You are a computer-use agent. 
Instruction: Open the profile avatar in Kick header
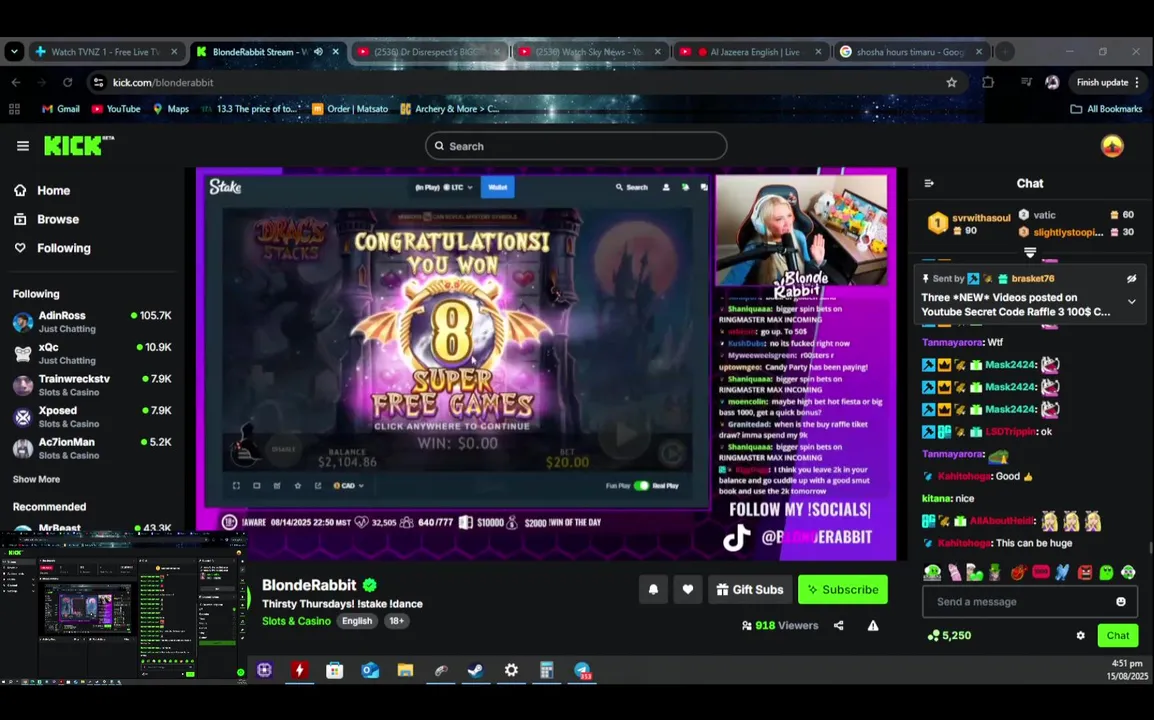pos(1112,146)
